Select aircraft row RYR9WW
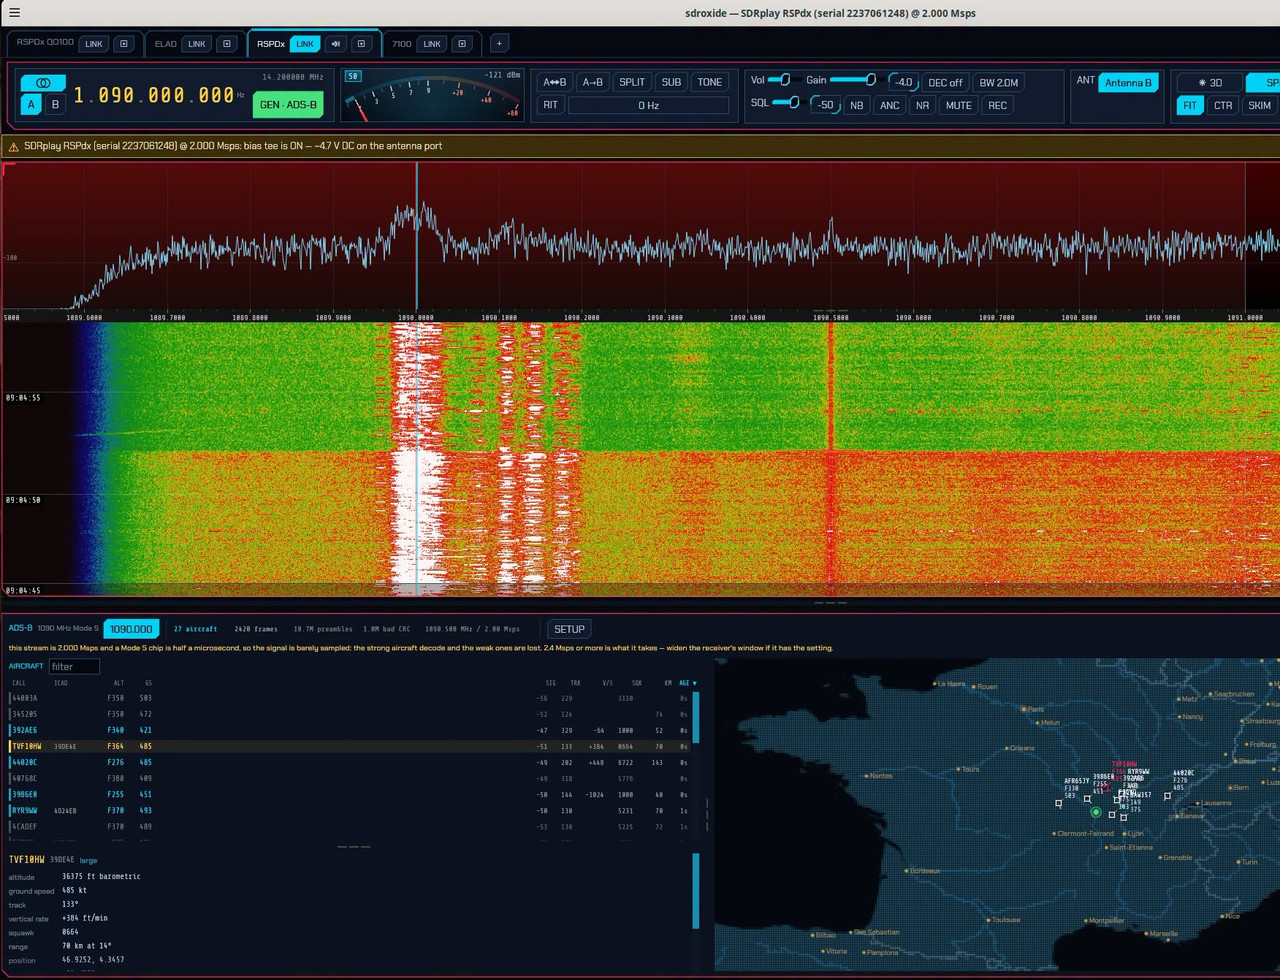Screen dimensions: 1280x980 point(349,810)
